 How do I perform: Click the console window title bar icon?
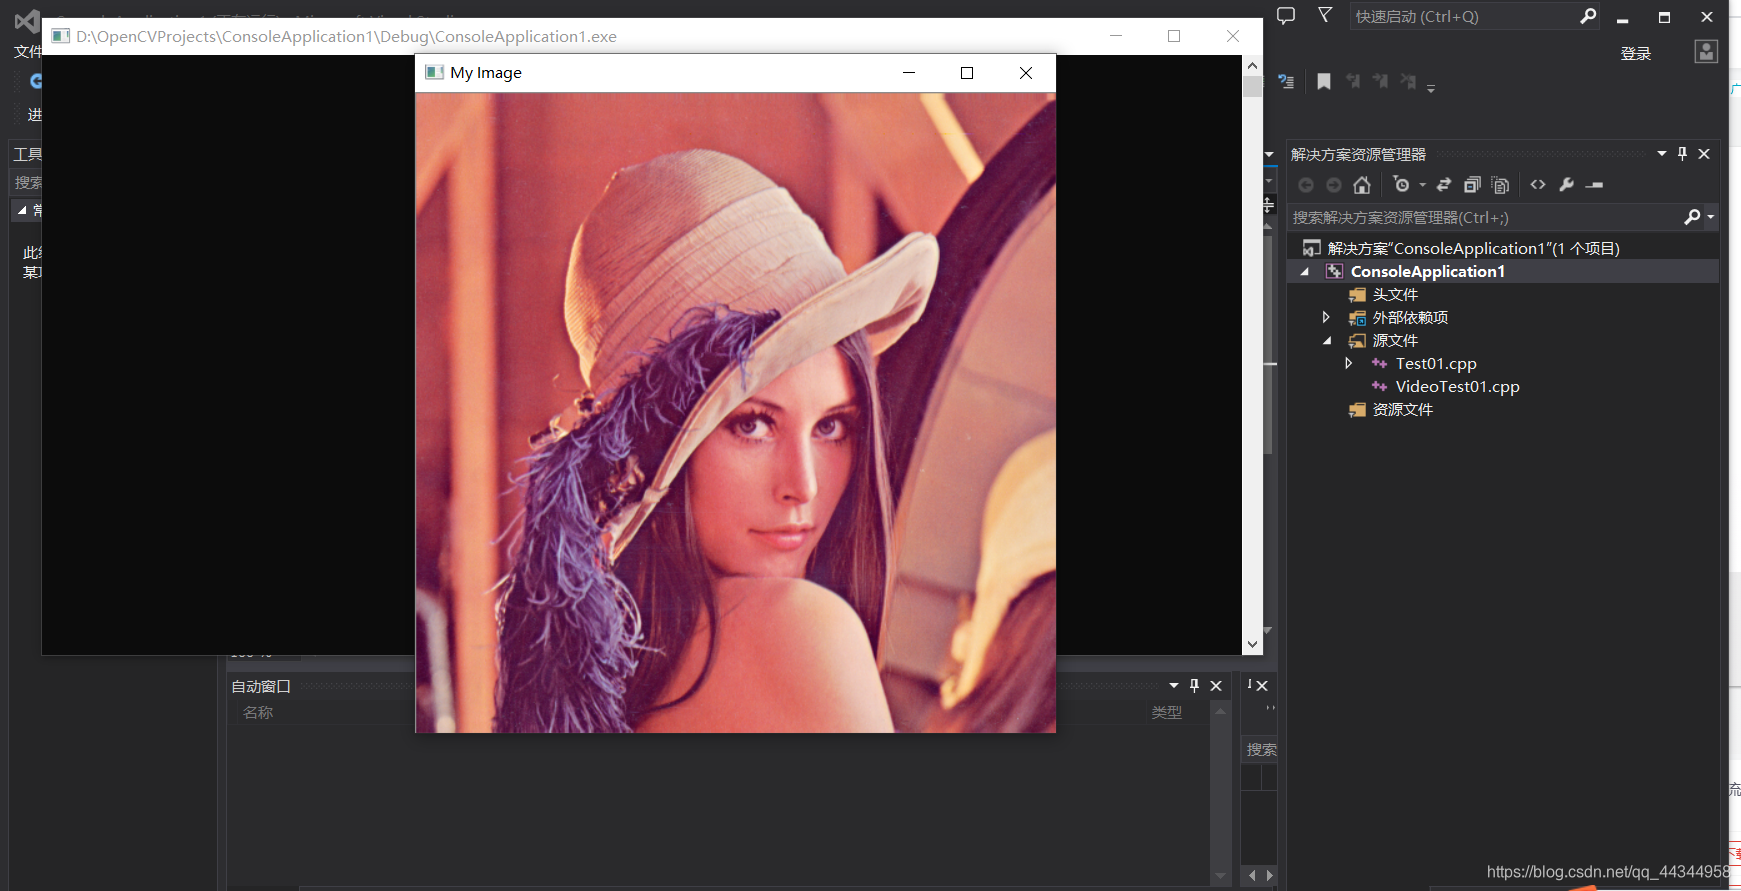(61, 36)
